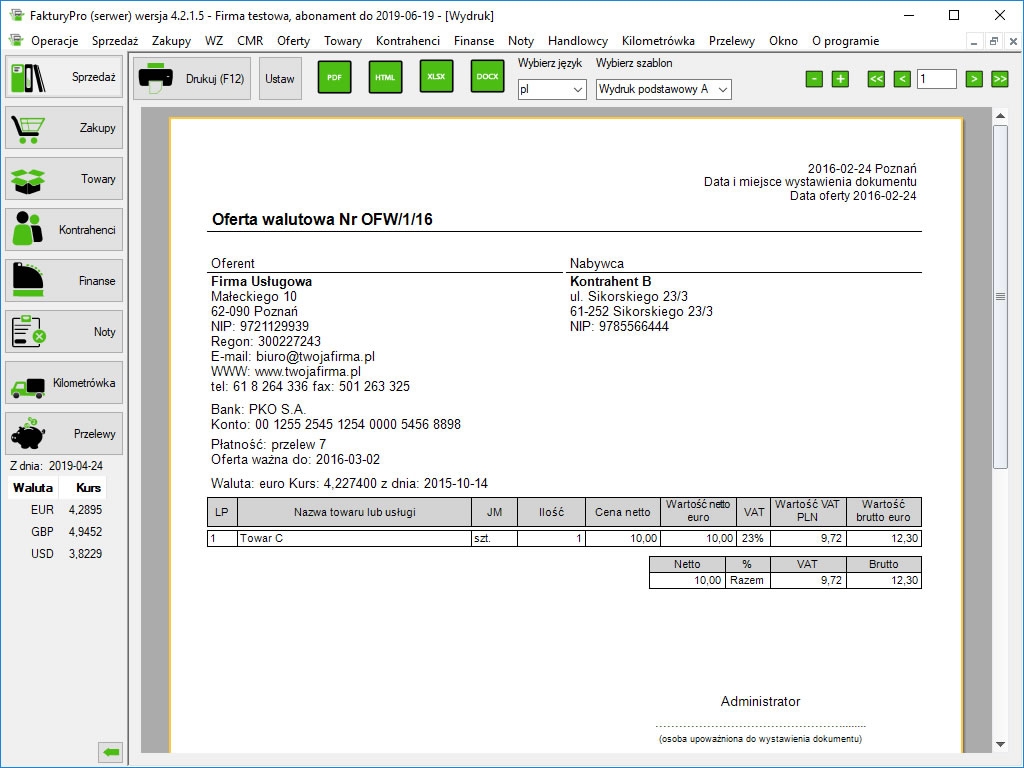Open the Kilometrówka sidebar module
This screenshot has width=1024, height=768.
(64, 383)
